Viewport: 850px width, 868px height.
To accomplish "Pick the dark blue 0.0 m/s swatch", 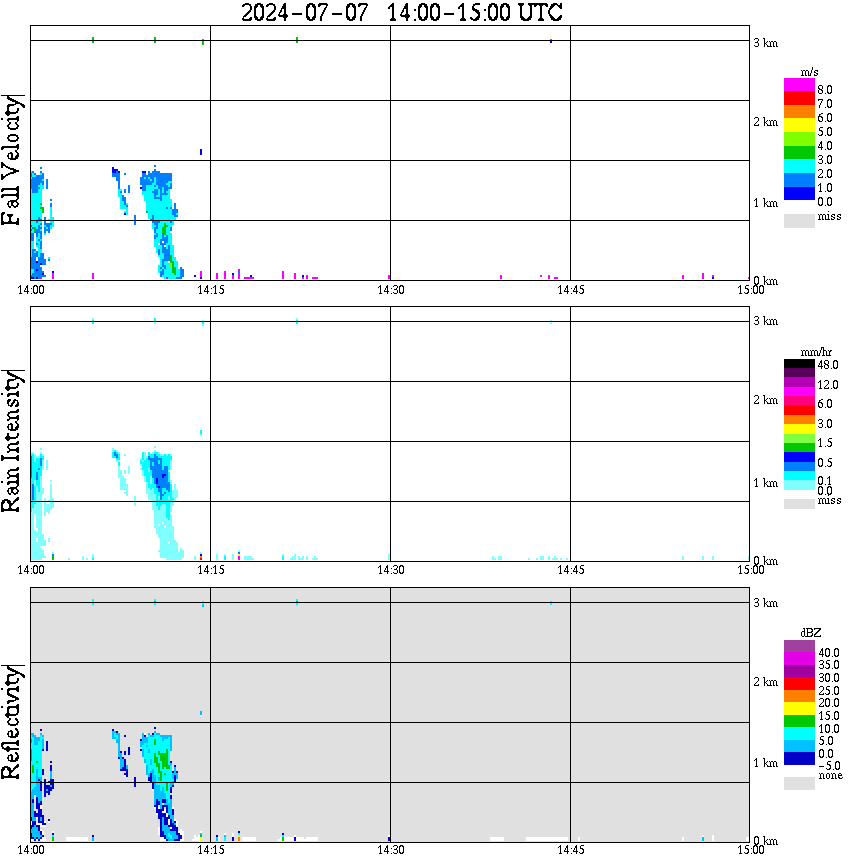I will pos(799,194).
